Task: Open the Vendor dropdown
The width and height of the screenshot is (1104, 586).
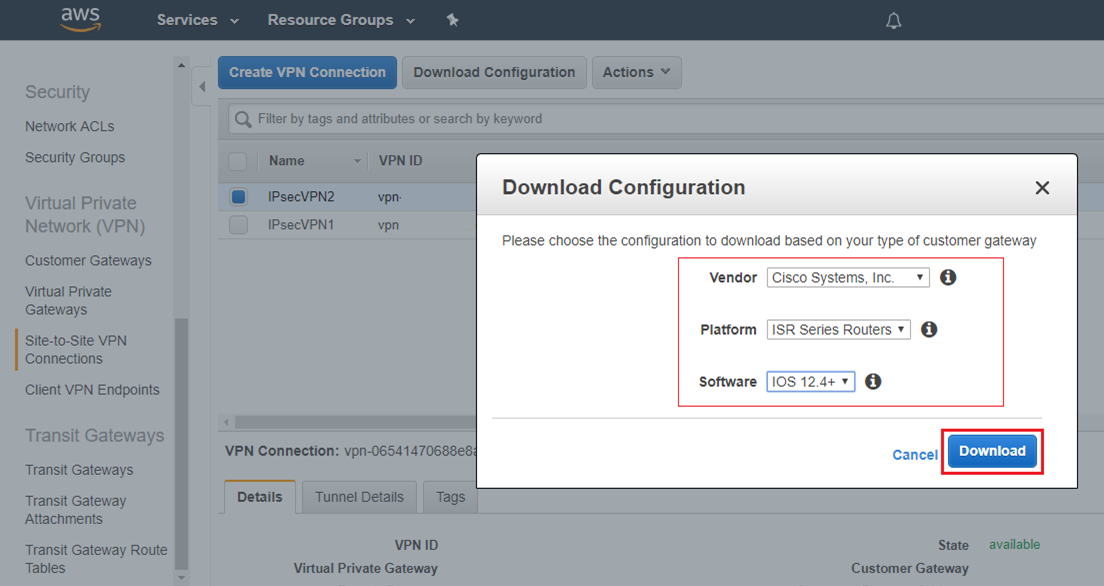Action: click(x=848, y=278)
